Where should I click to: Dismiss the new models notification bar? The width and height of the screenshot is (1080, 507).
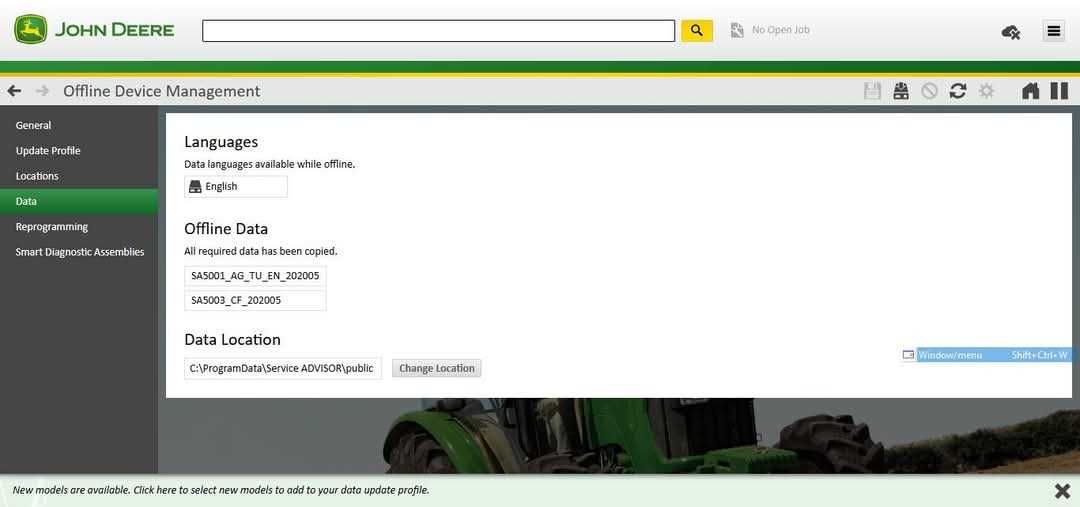point(1061,490)
